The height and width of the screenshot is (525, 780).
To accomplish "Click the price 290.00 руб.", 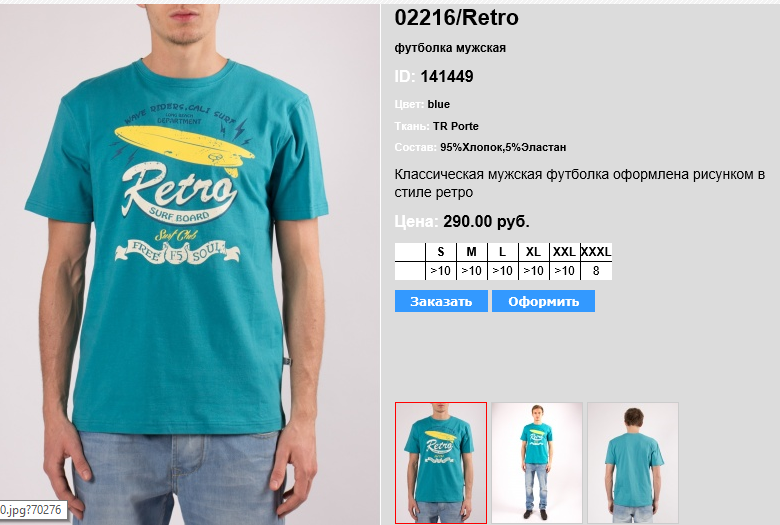I will [486, 221].
